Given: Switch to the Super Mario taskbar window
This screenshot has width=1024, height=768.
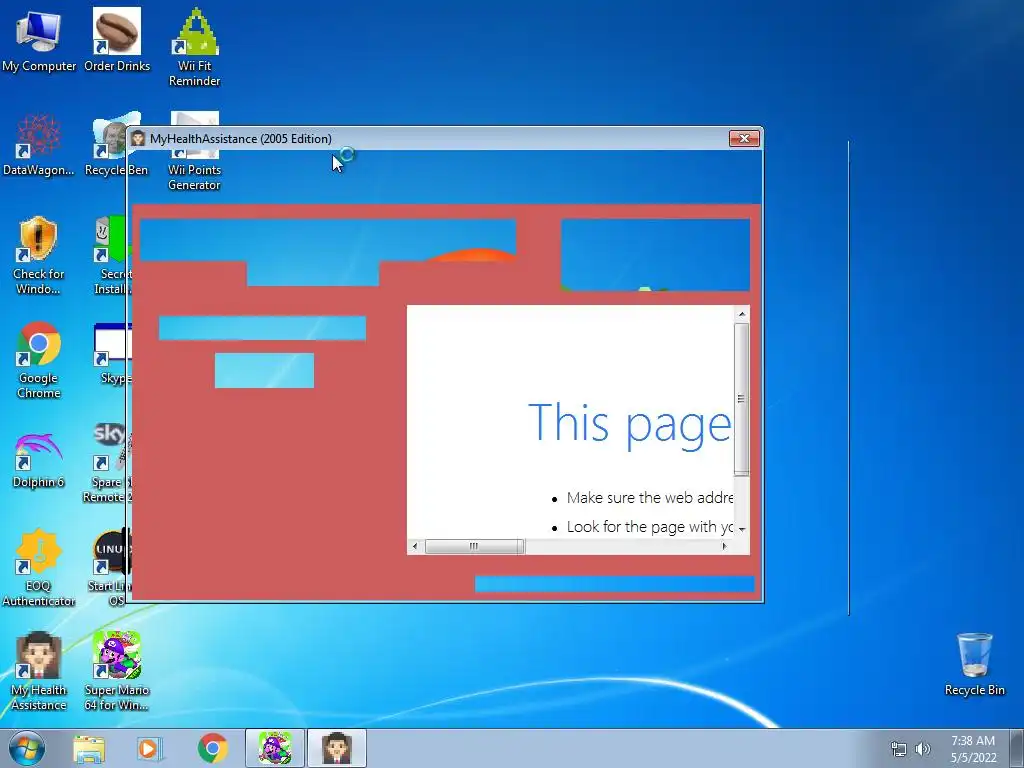Looking at the screenshot, I should (275, 748).
